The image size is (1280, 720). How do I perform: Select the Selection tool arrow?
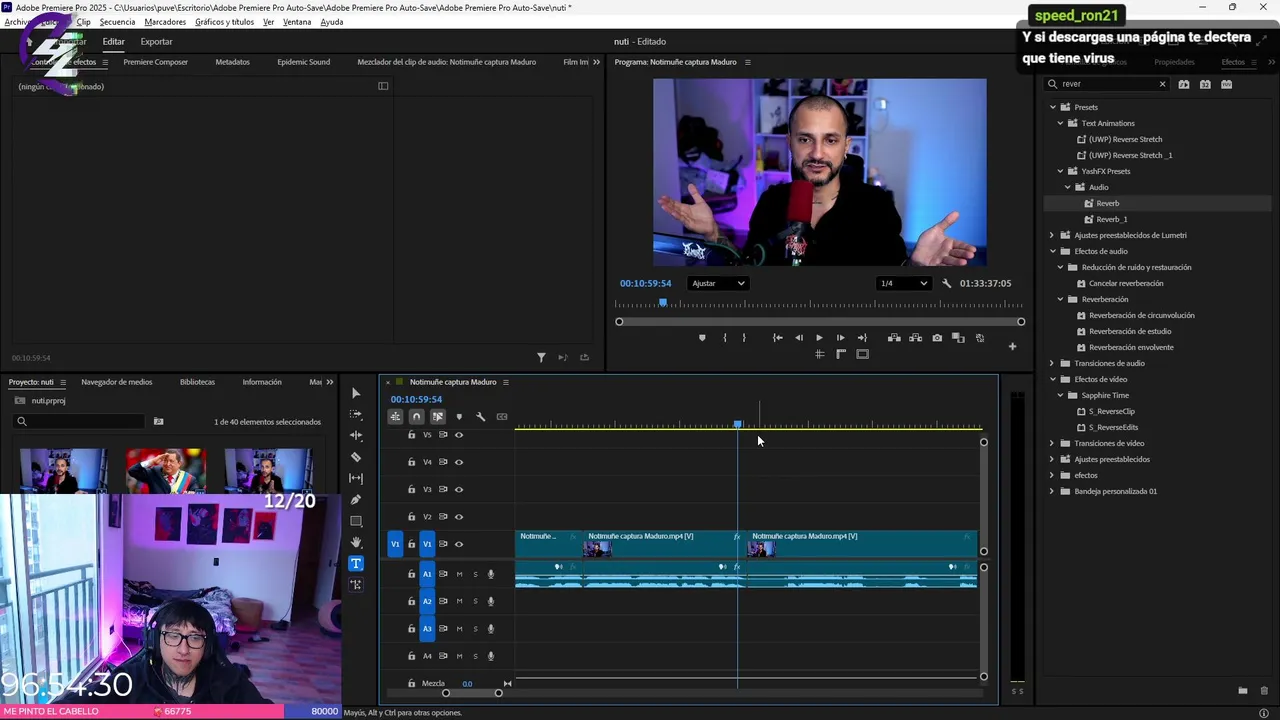click(x=356, y=393)
